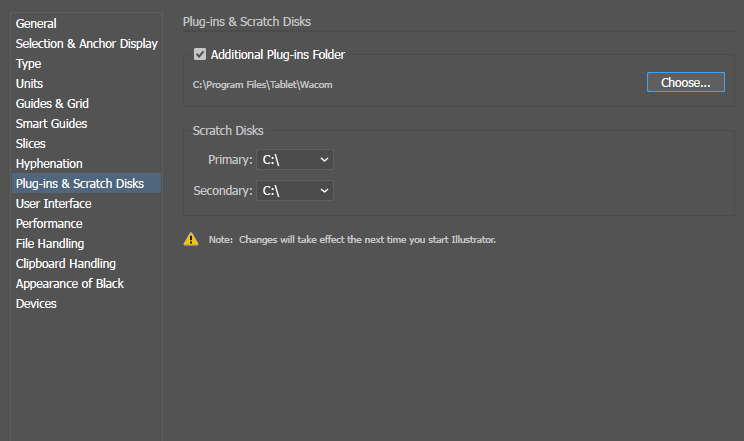Click the Choose... button

coord(685,83)
